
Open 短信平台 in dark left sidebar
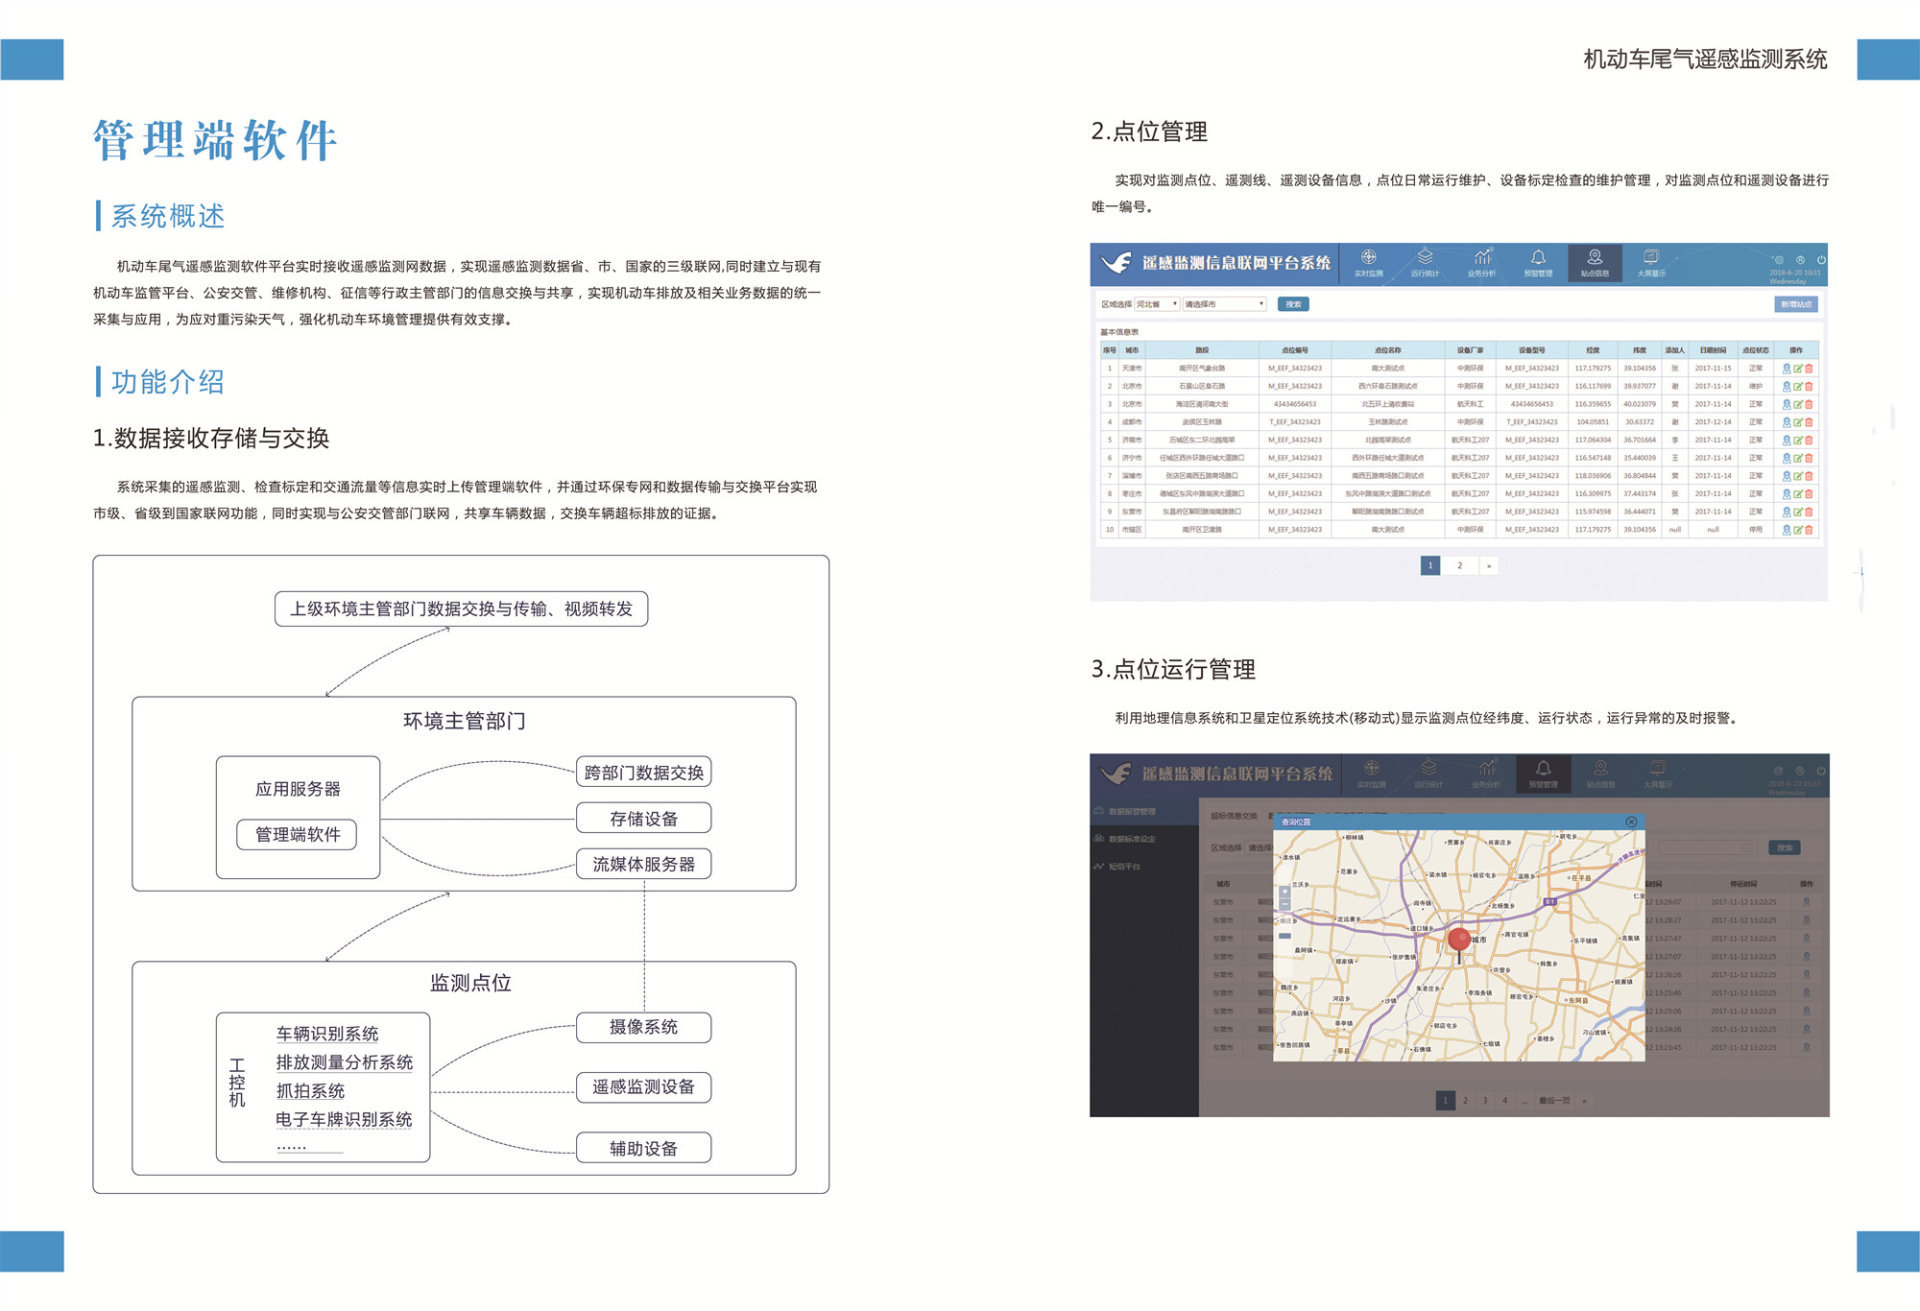coord(1124,866)
